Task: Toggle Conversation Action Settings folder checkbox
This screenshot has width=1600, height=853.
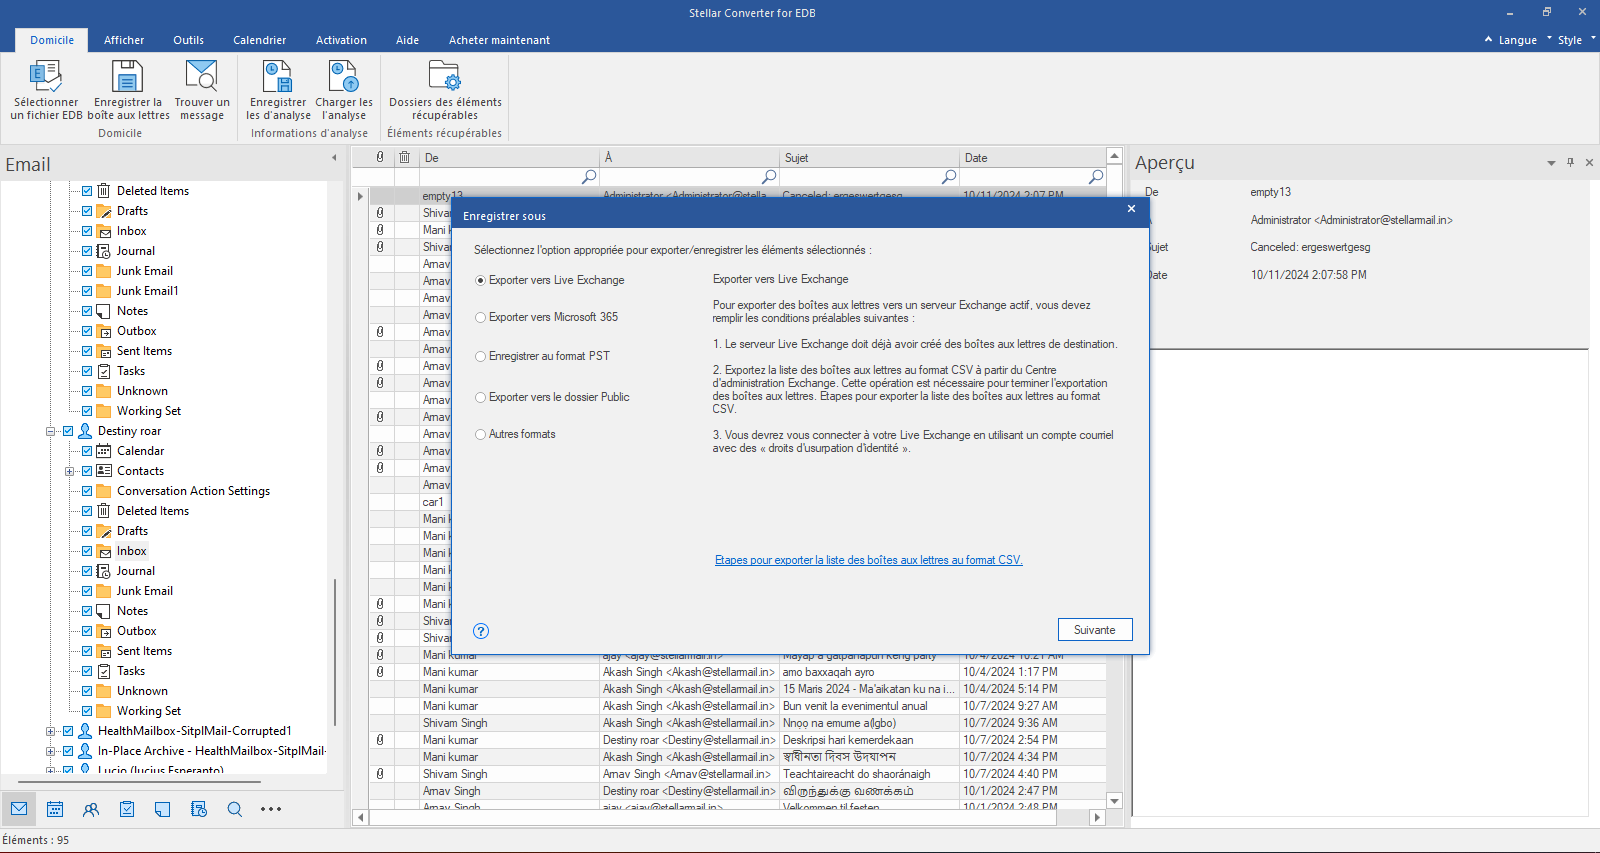Action: 87,491
